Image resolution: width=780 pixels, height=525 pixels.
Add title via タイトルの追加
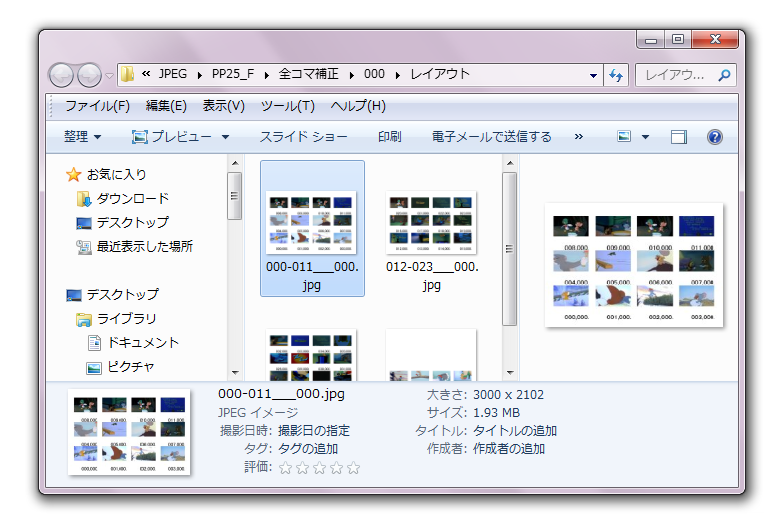pos(514,430)
